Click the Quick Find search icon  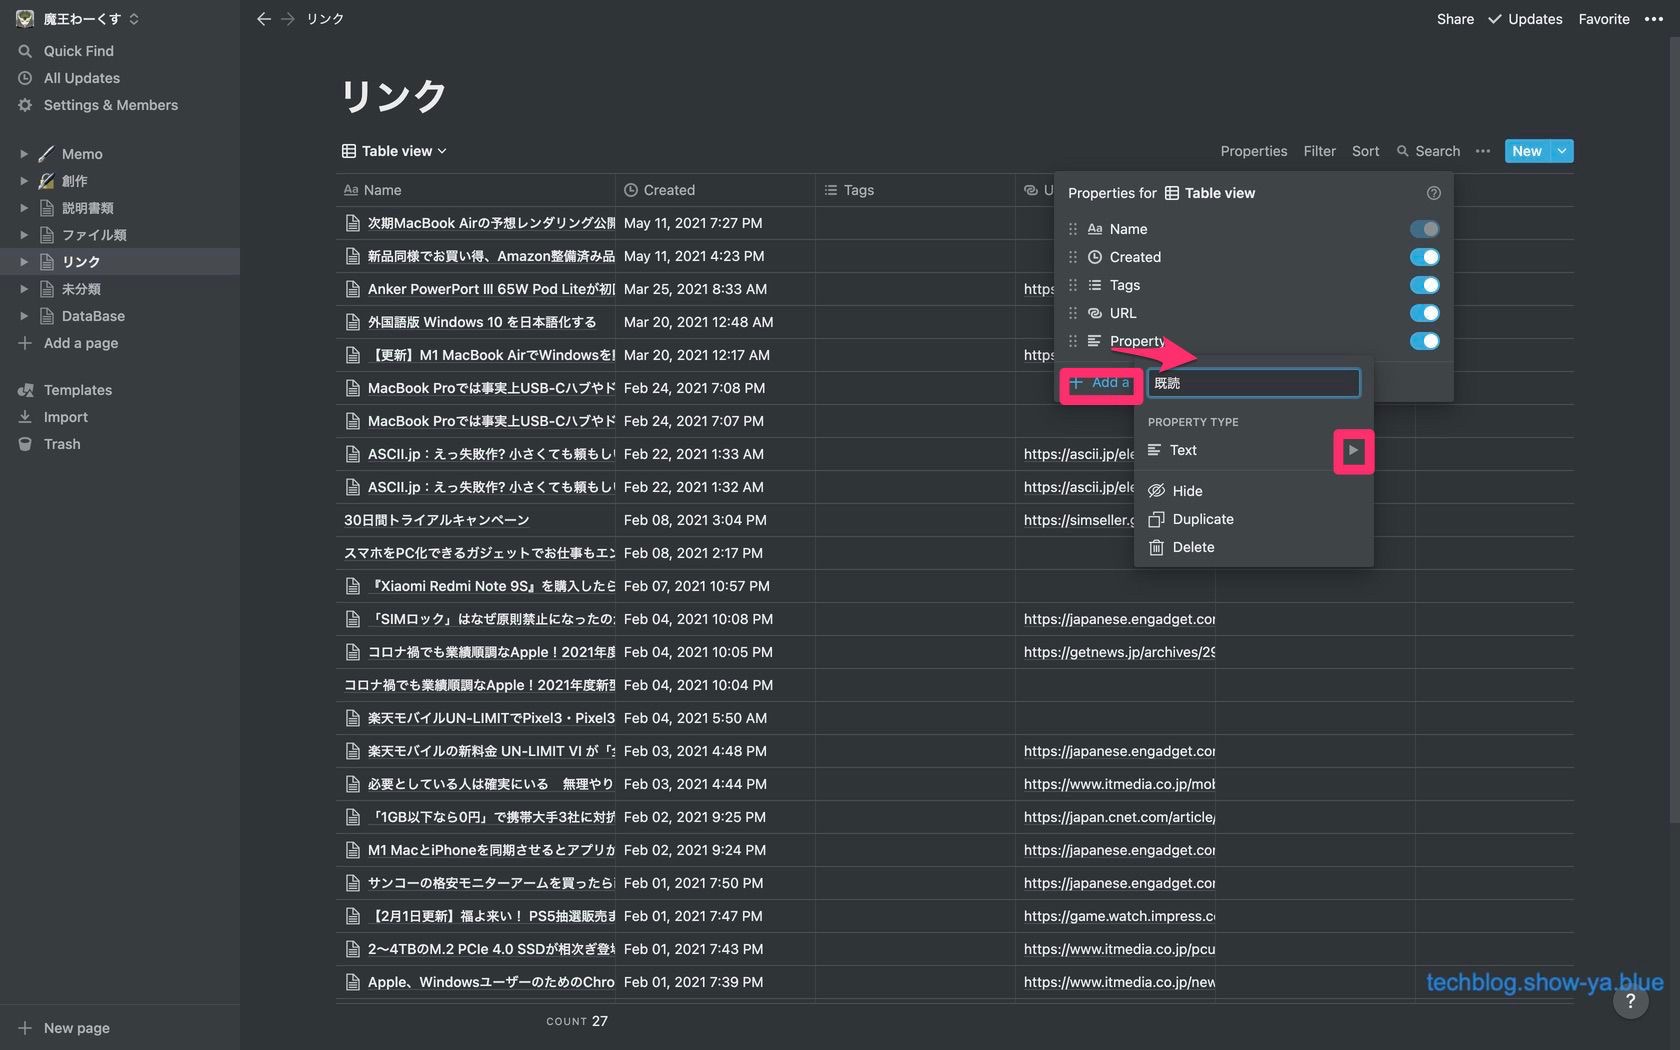[25, 51]
